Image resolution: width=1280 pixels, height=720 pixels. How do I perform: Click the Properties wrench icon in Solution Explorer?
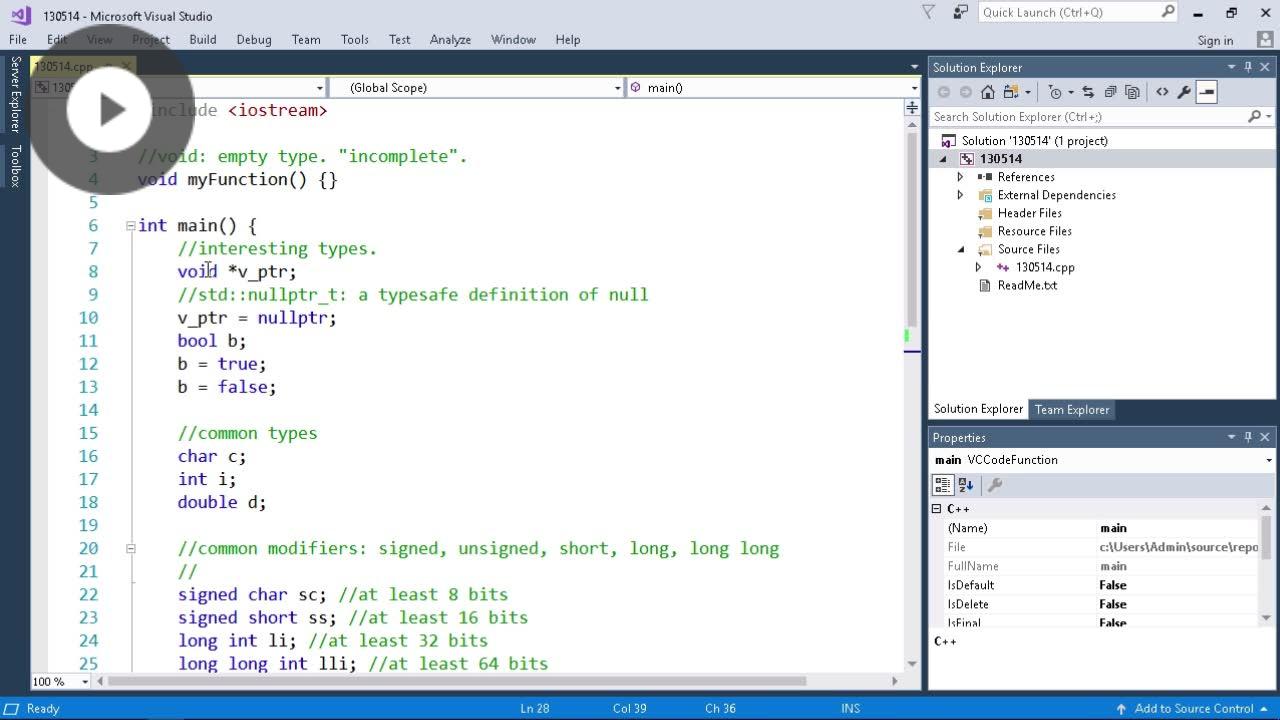(x=1183, y=91)
